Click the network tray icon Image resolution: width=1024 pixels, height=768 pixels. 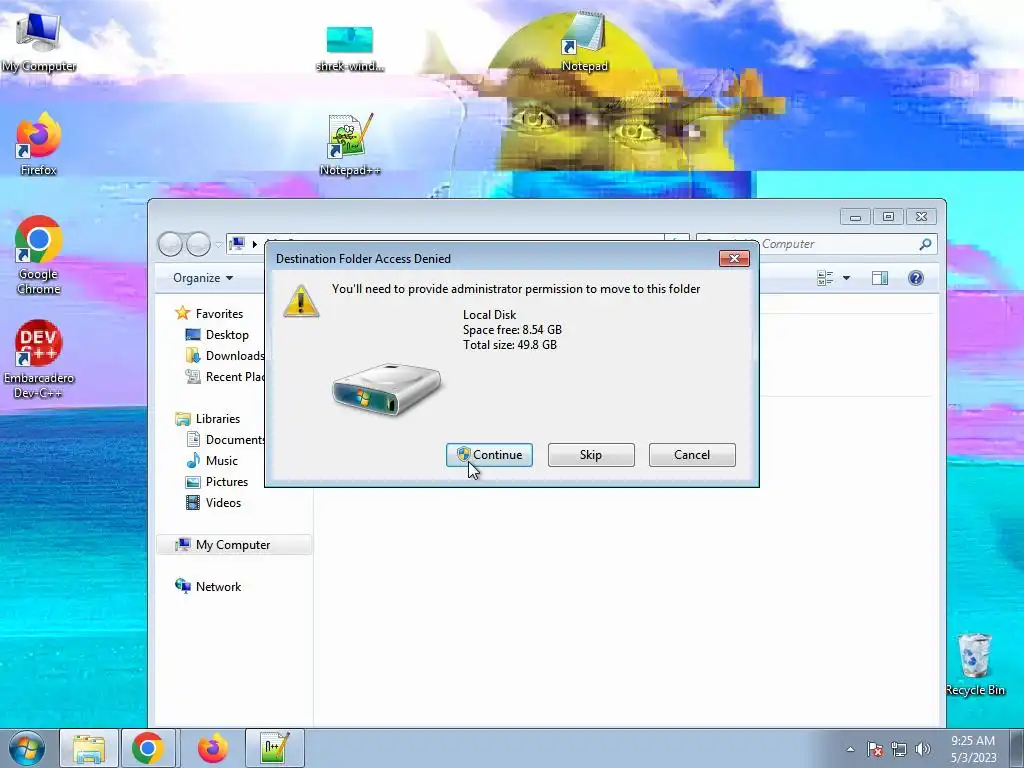(899, 749)
